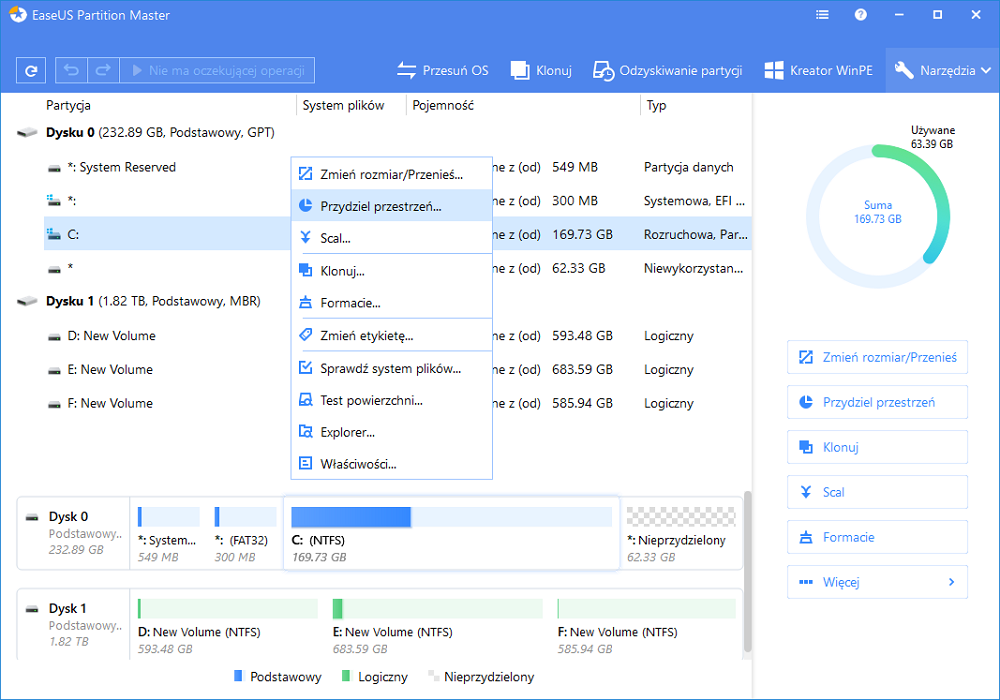Choose Przydziel przestrzeń... from context menu

(x=392, y=205)
